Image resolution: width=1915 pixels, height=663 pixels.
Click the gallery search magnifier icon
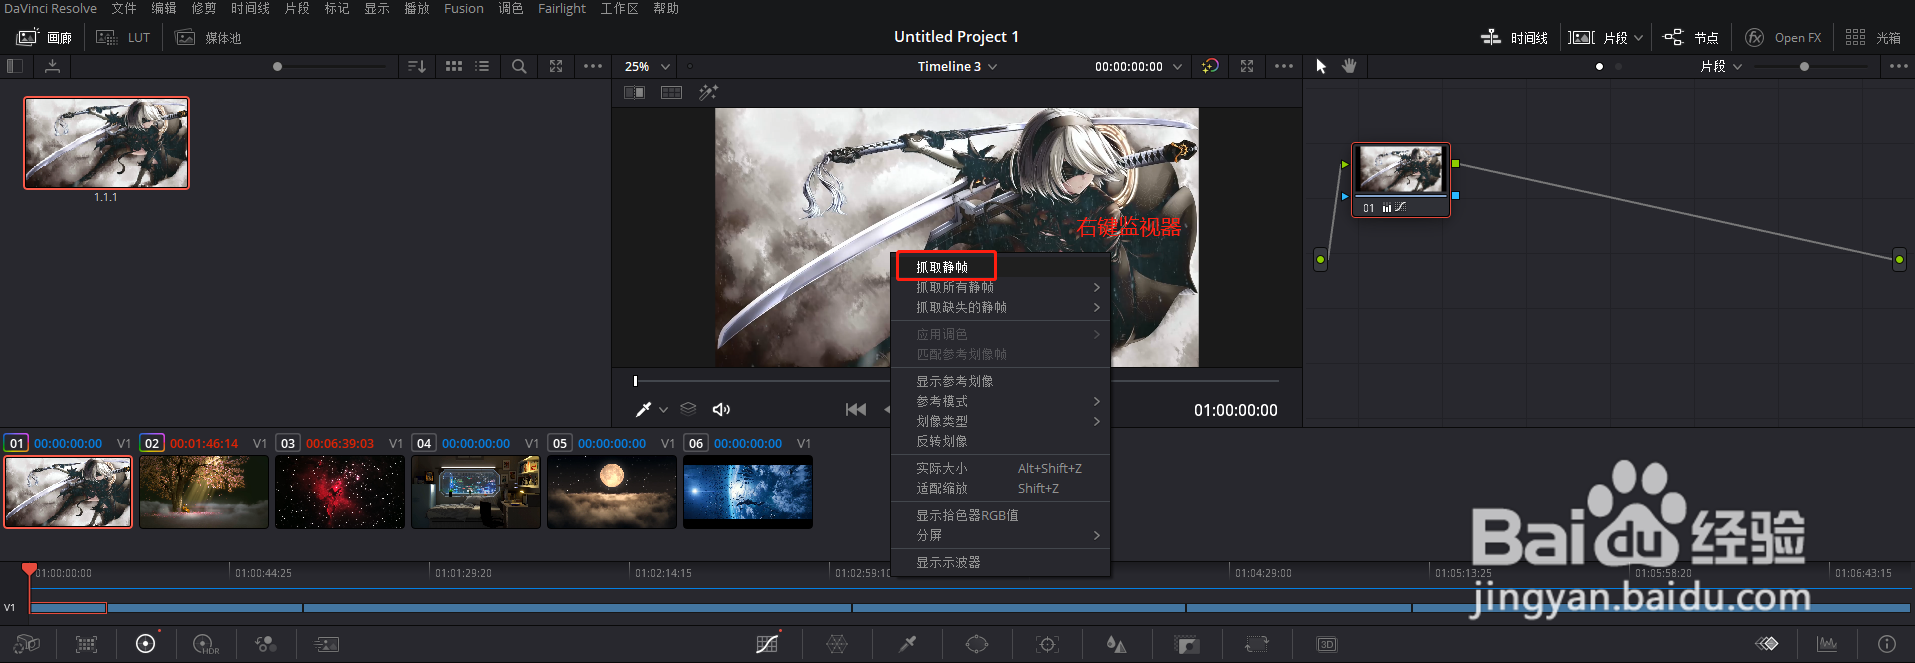(519, 66)
